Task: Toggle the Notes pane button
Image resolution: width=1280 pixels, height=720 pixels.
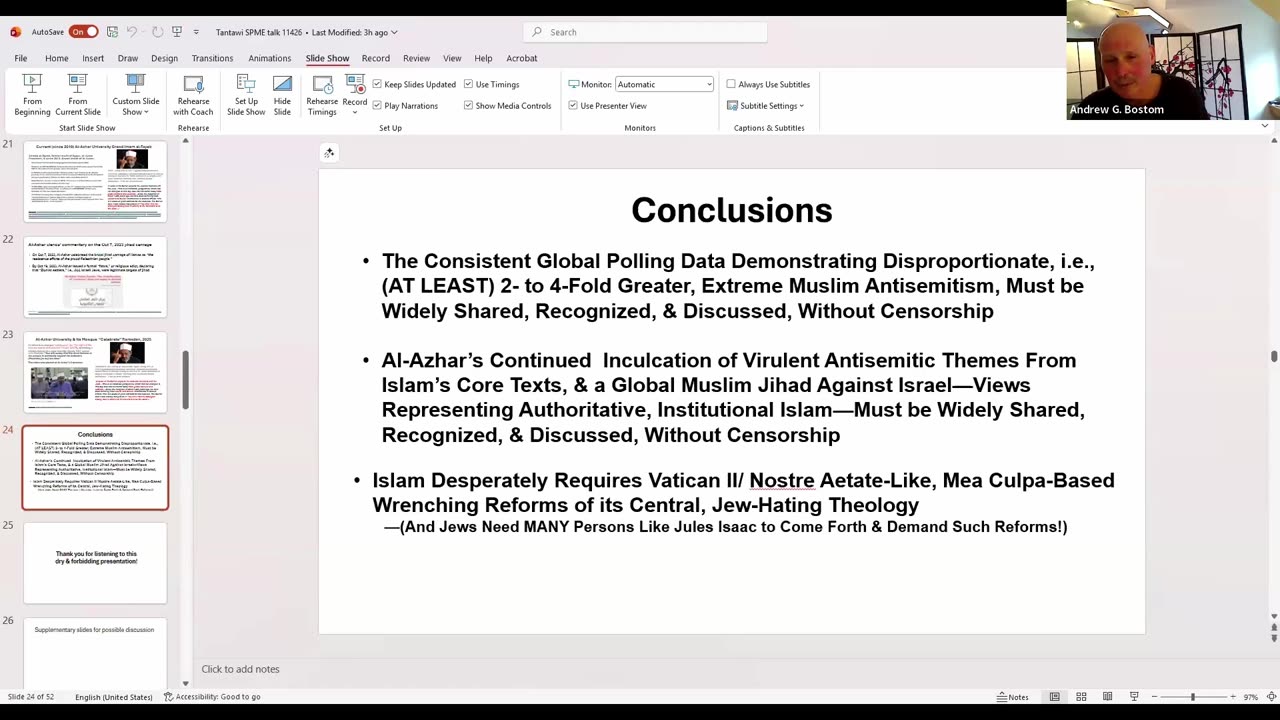Action: [x=1012, y=696]
